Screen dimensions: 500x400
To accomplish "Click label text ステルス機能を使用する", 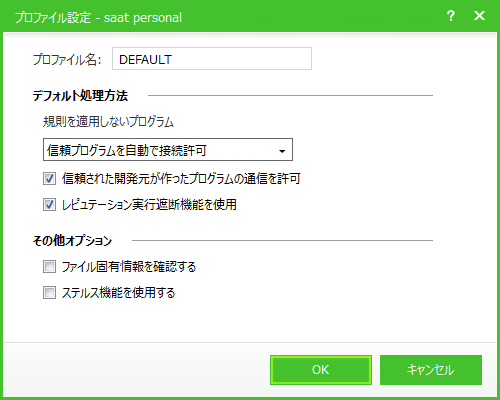I will tap(118, 293).
